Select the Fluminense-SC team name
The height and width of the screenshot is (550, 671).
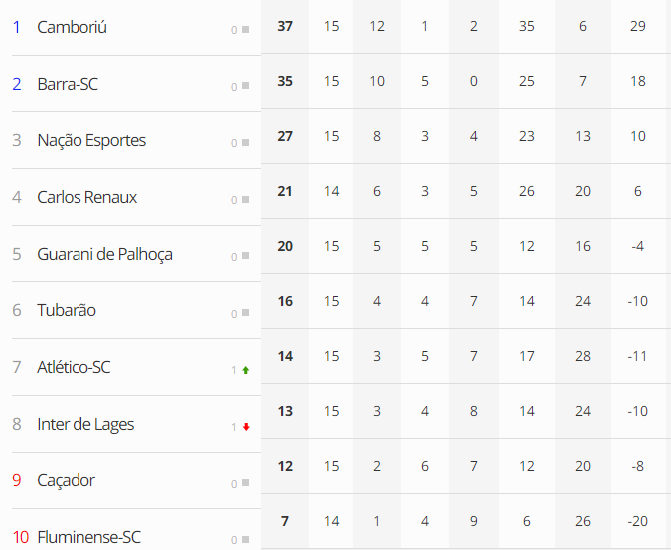pos(89,537)
